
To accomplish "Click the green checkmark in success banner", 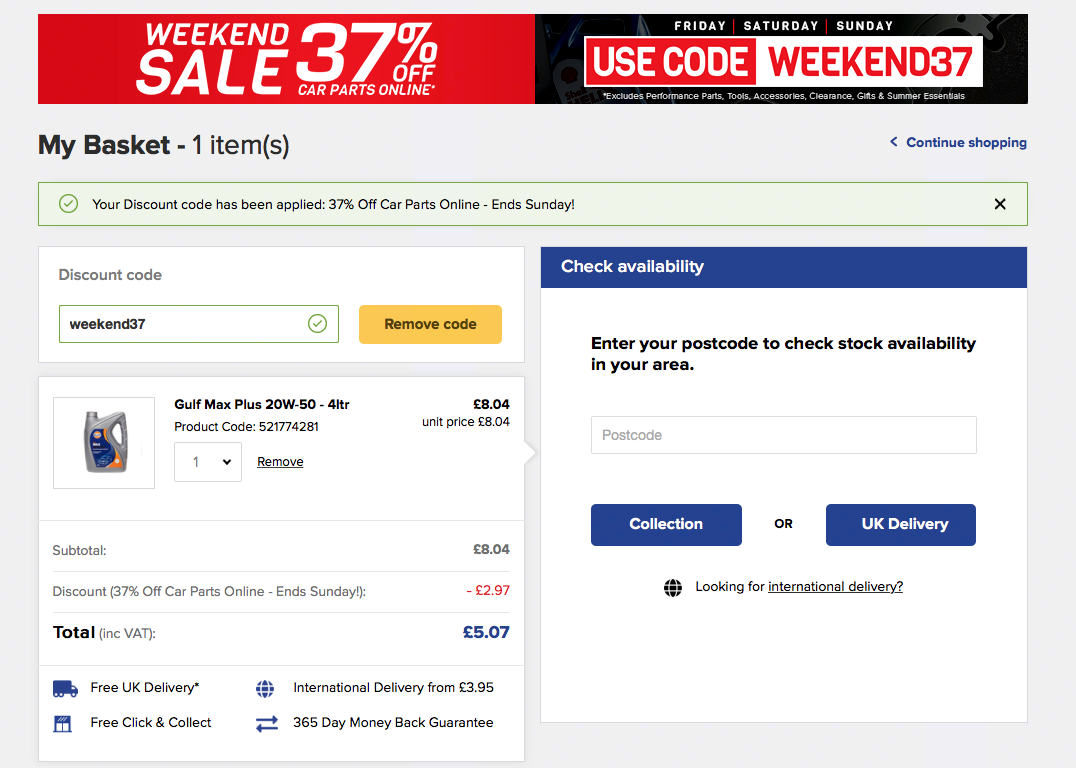I will pos(68,204).
